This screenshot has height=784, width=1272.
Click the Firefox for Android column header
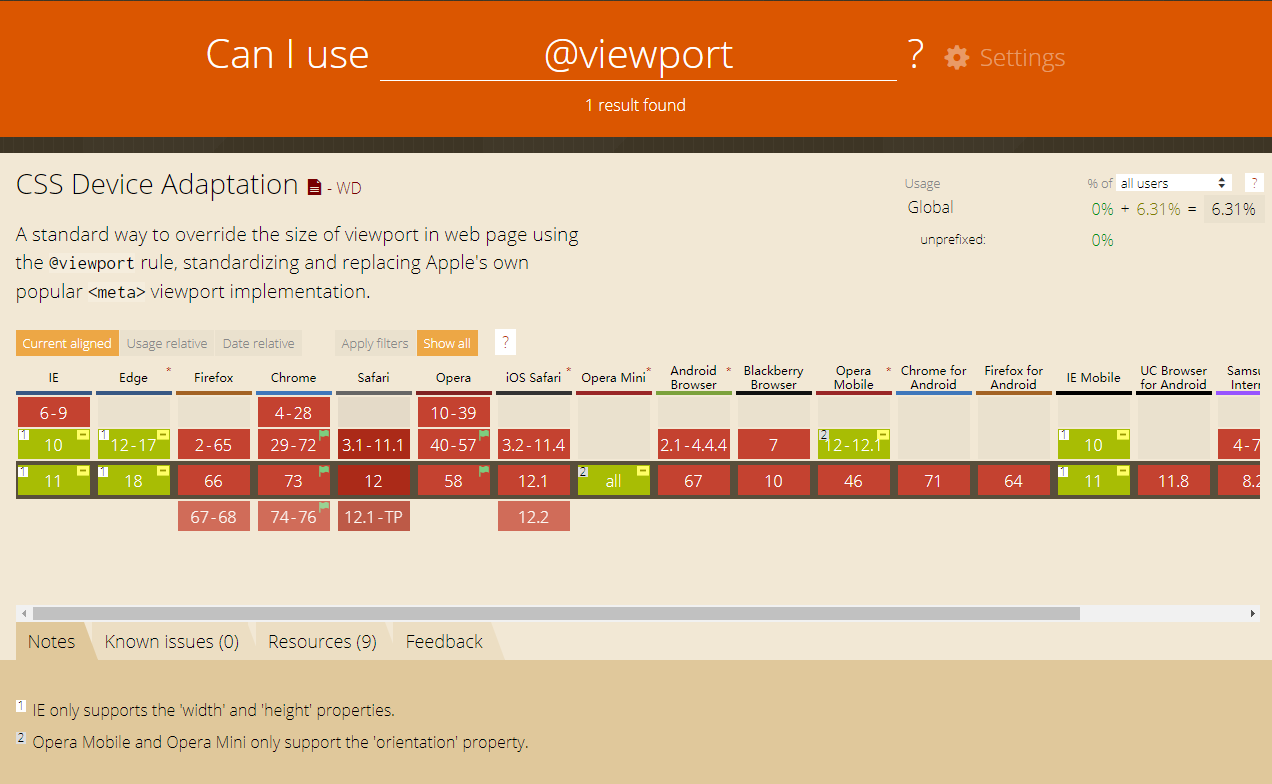click(1014, 378)
